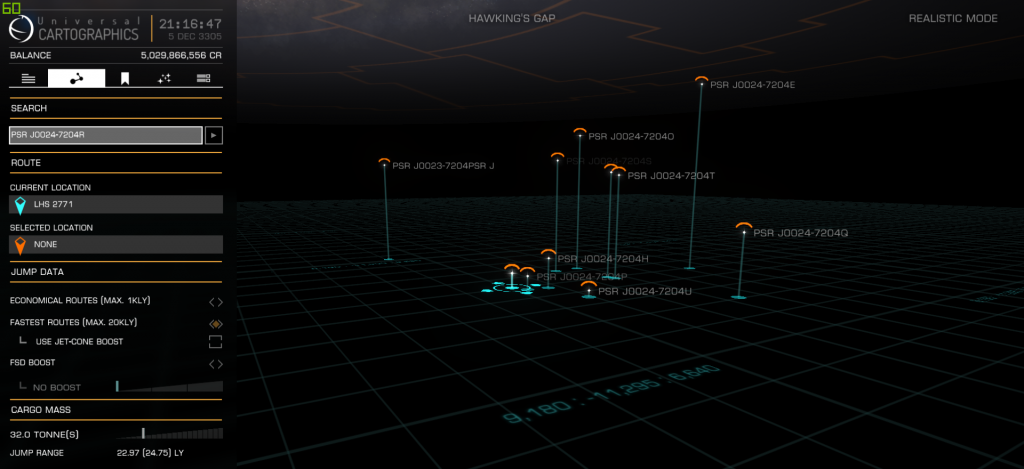The image size is (1024, 469).
Task: Select star PSR J0024-7204H marker
Action: pyautogui.click(x=549, y=254)
